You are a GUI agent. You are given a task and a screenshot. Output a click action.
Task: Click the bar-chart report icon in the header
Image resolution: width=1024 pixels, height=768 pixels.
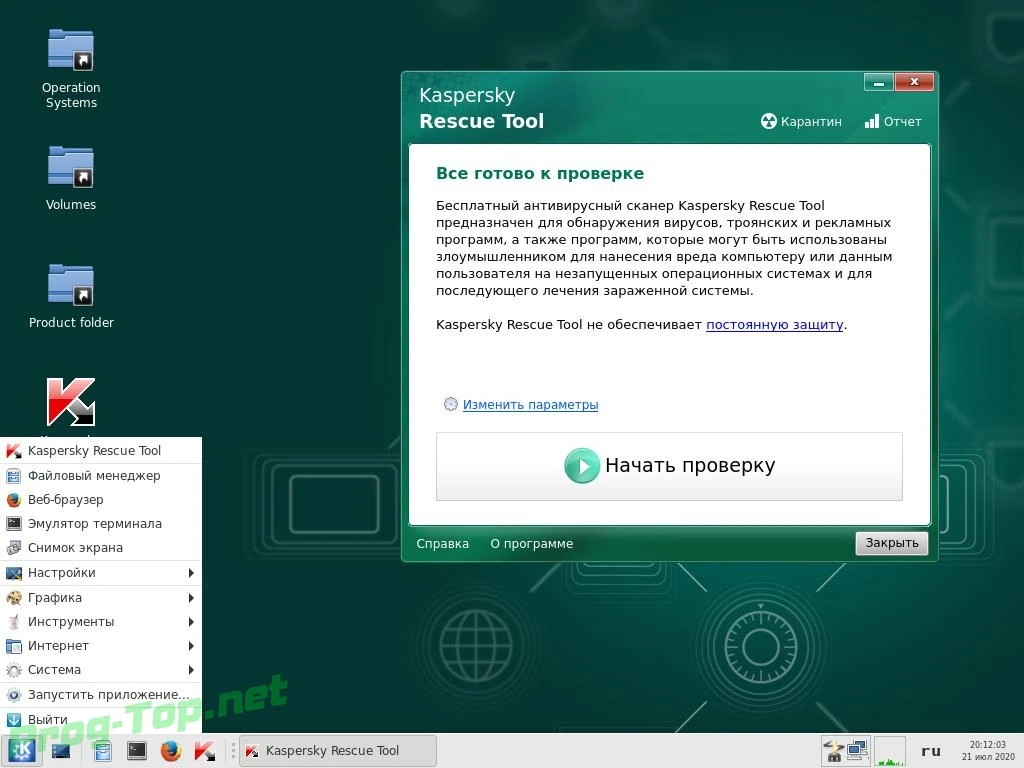pyautogui.click(x=872, y=121)
